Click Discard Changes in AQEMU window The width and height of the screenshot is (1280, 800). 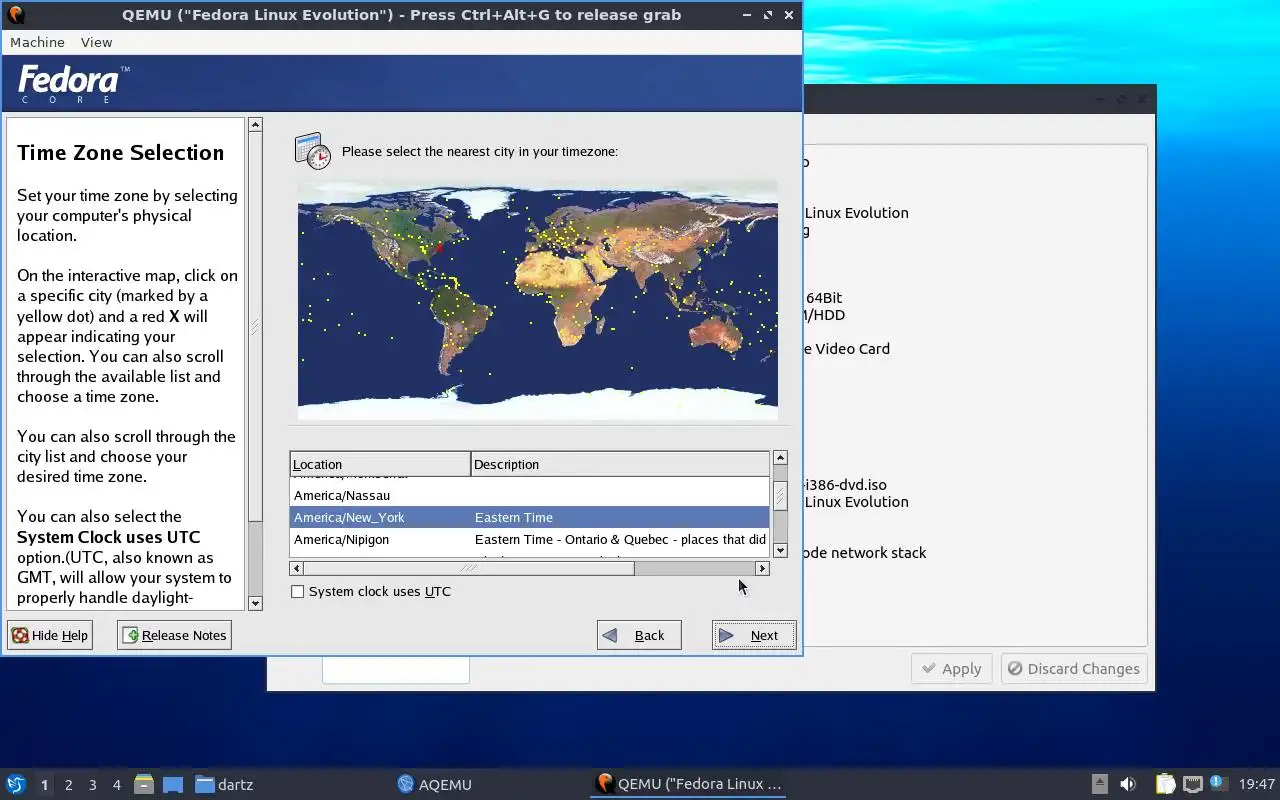point(1074,669)
